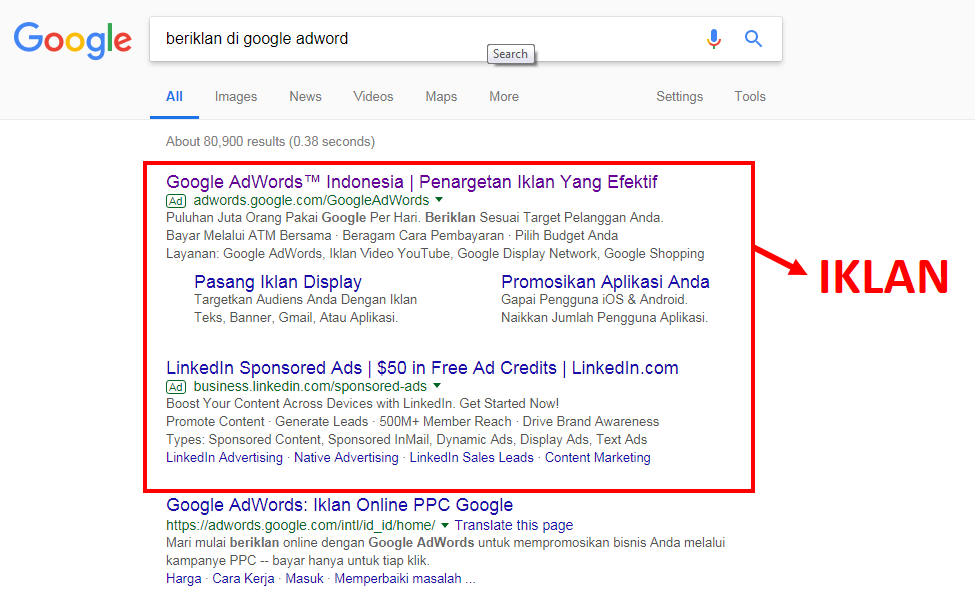Viewport: 975px width, 592px height.
Task: Open Google AdWords Indonesia ad headline
Action: [412, 182]
